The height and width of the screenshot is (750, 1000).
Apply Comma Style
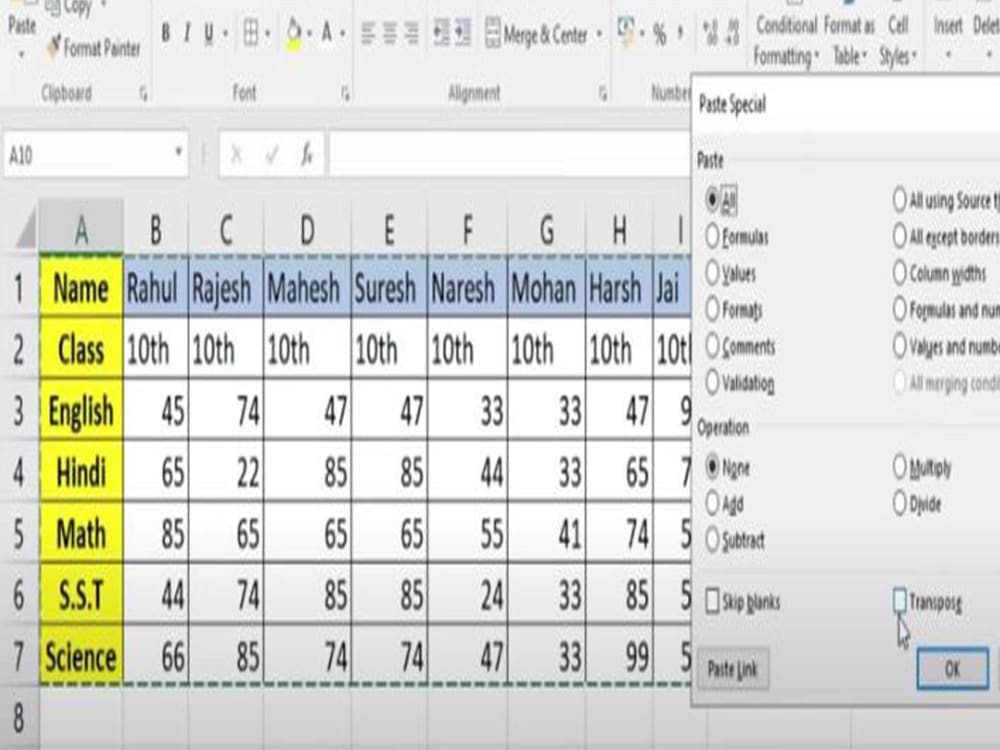(x=680, y=33)
